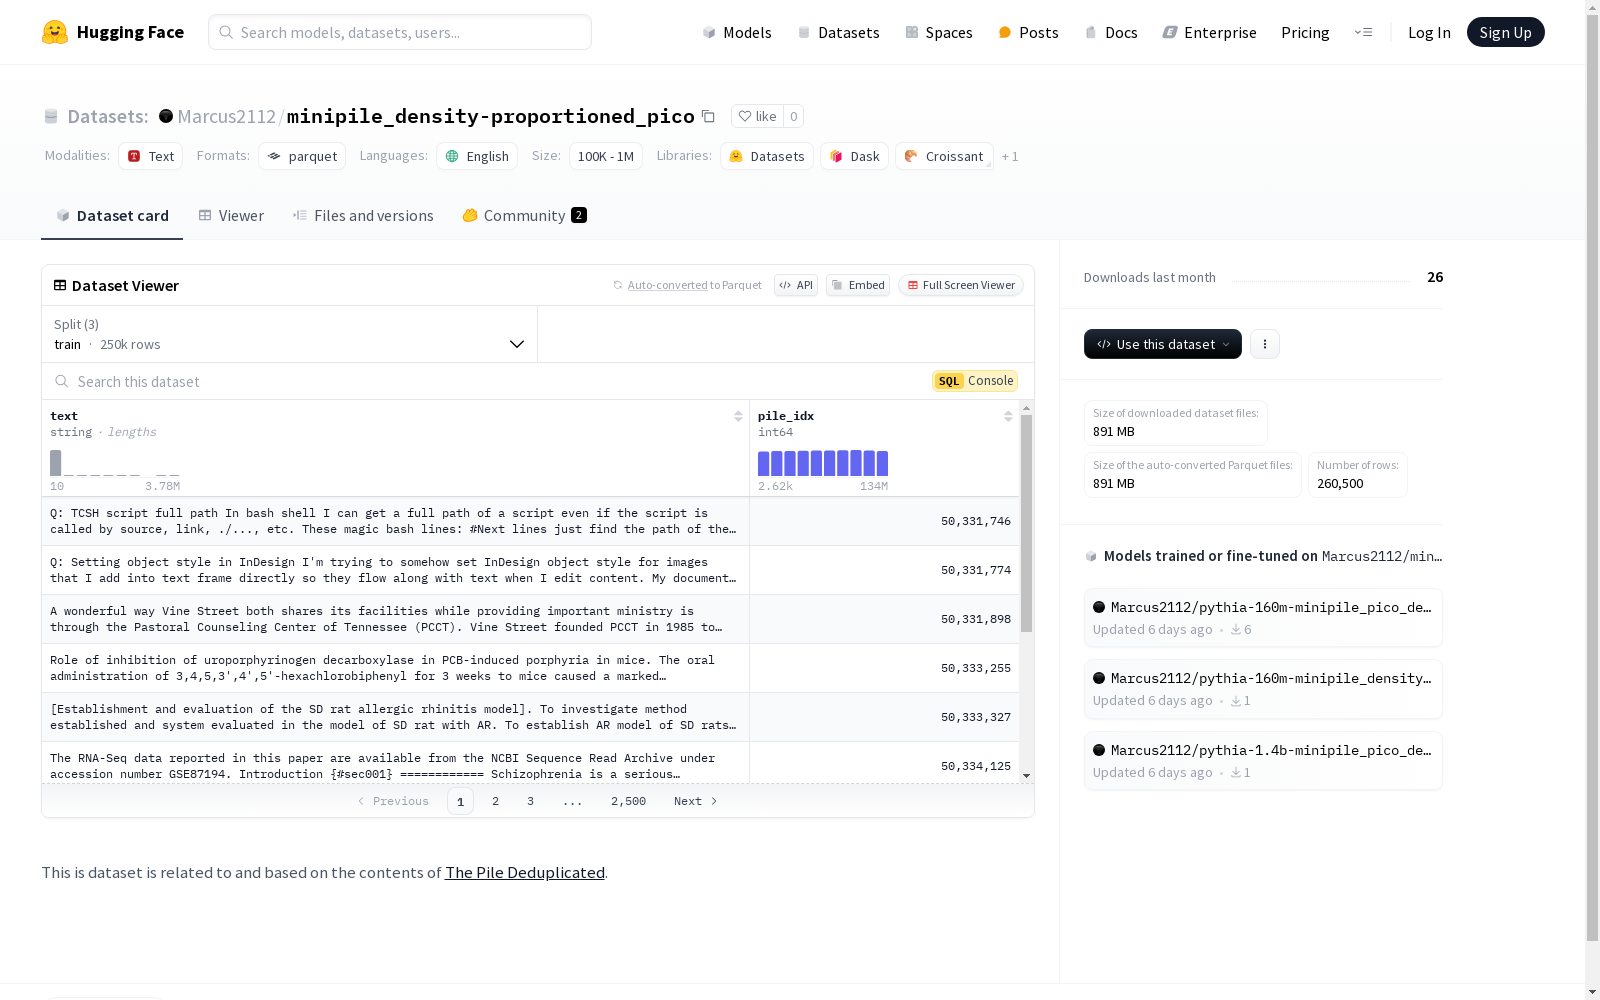Click the Previous page button
The height and width of the screenshot is (1000, 1600).
(x=393, y=801)
